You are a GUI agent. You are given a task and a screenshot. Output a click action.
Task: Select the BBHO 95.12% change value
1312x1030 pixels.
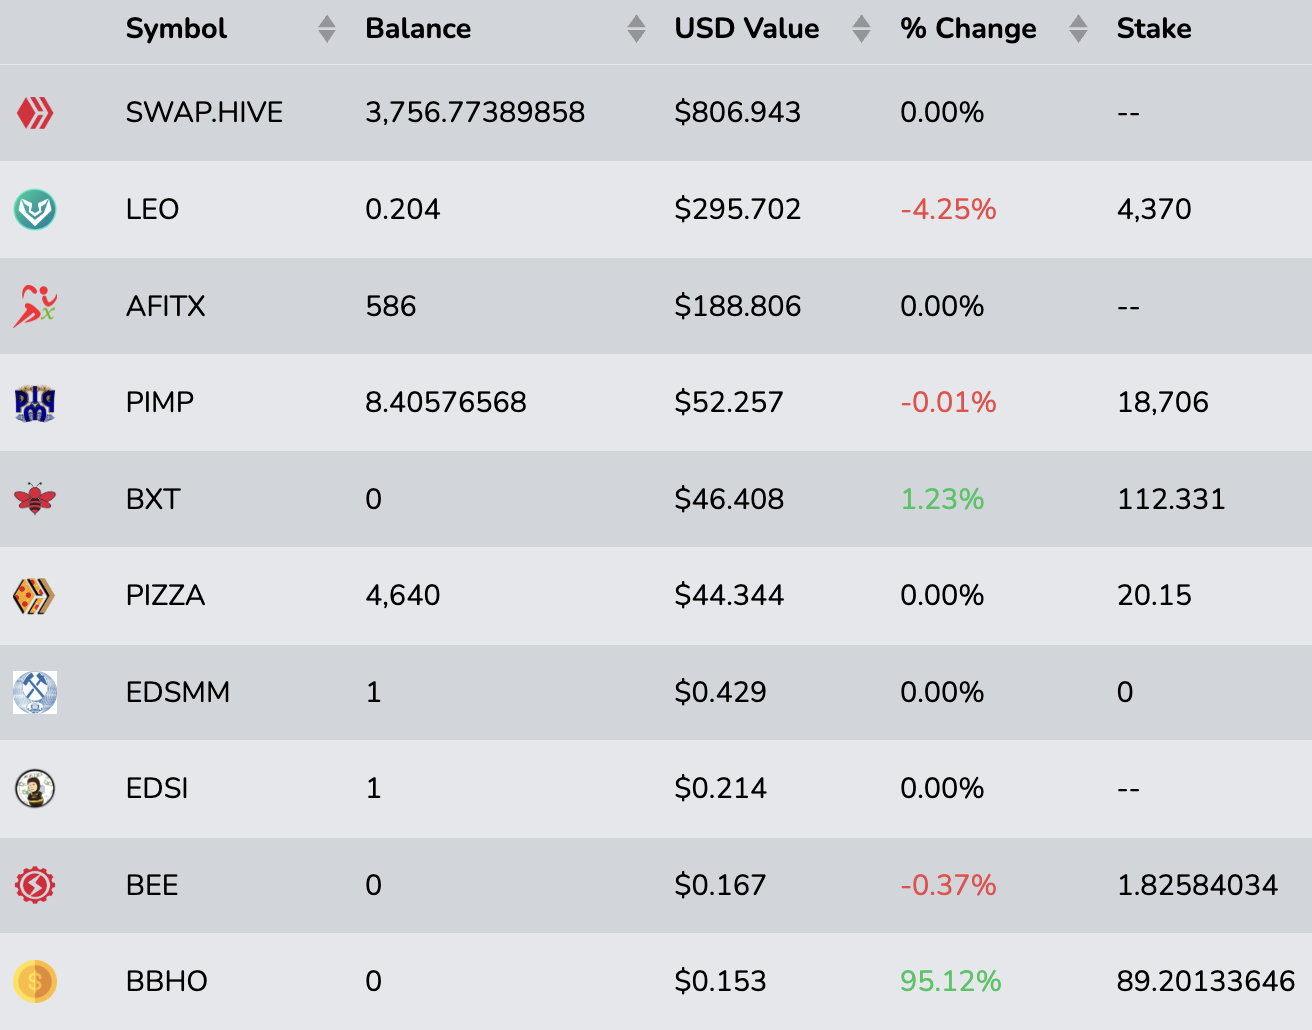tap(950, 981)
